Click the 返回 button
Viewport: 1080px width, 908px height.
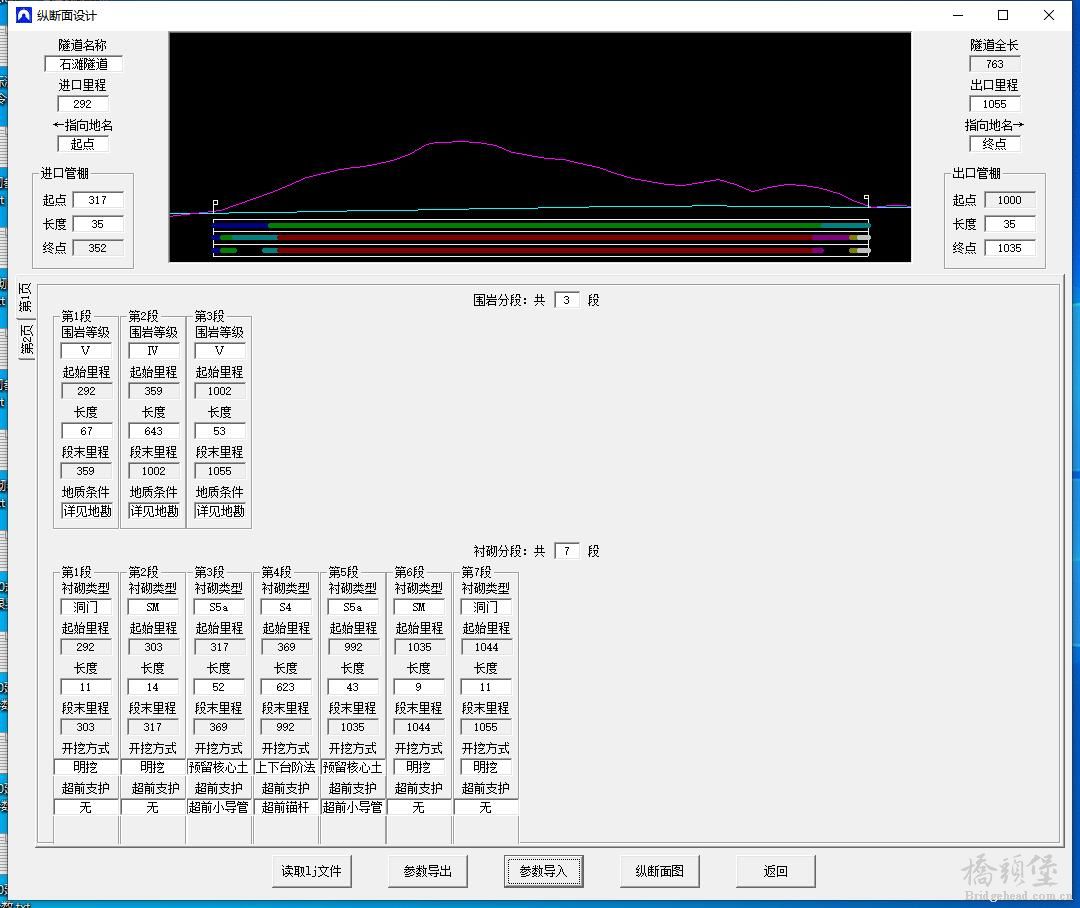[x=776, y=871]
